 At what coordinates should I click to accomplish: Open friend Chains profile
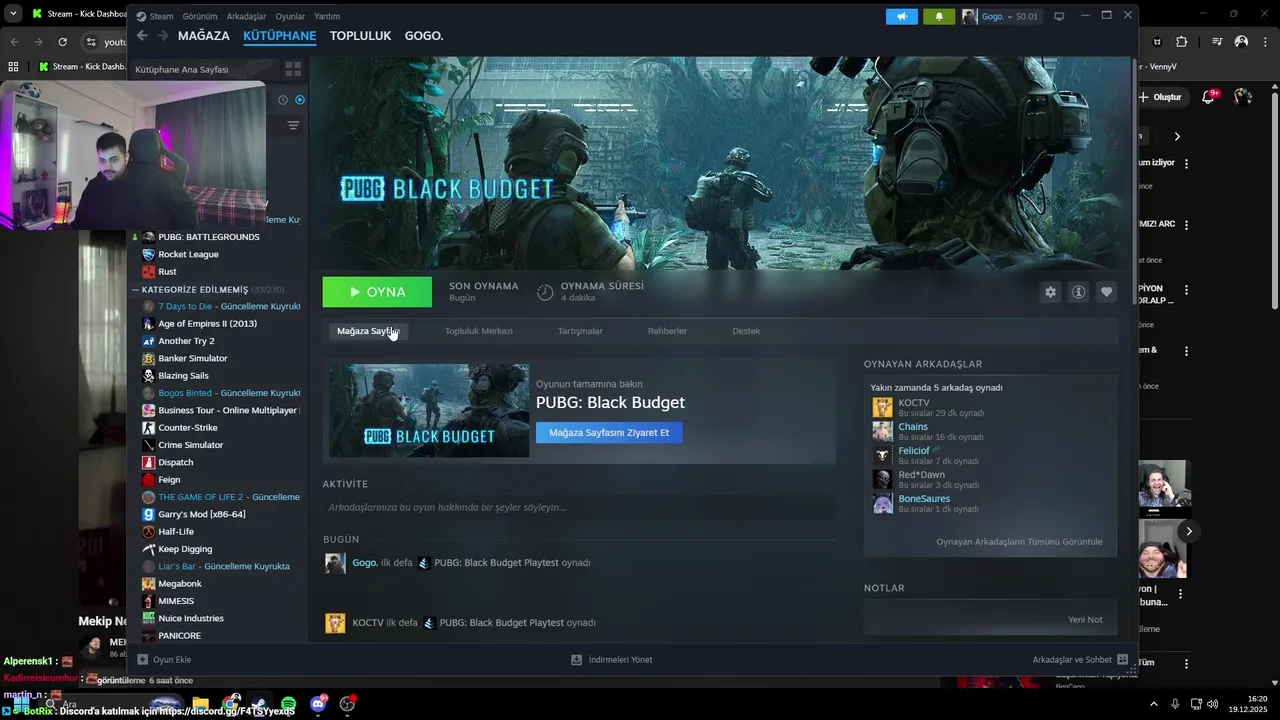913,427
